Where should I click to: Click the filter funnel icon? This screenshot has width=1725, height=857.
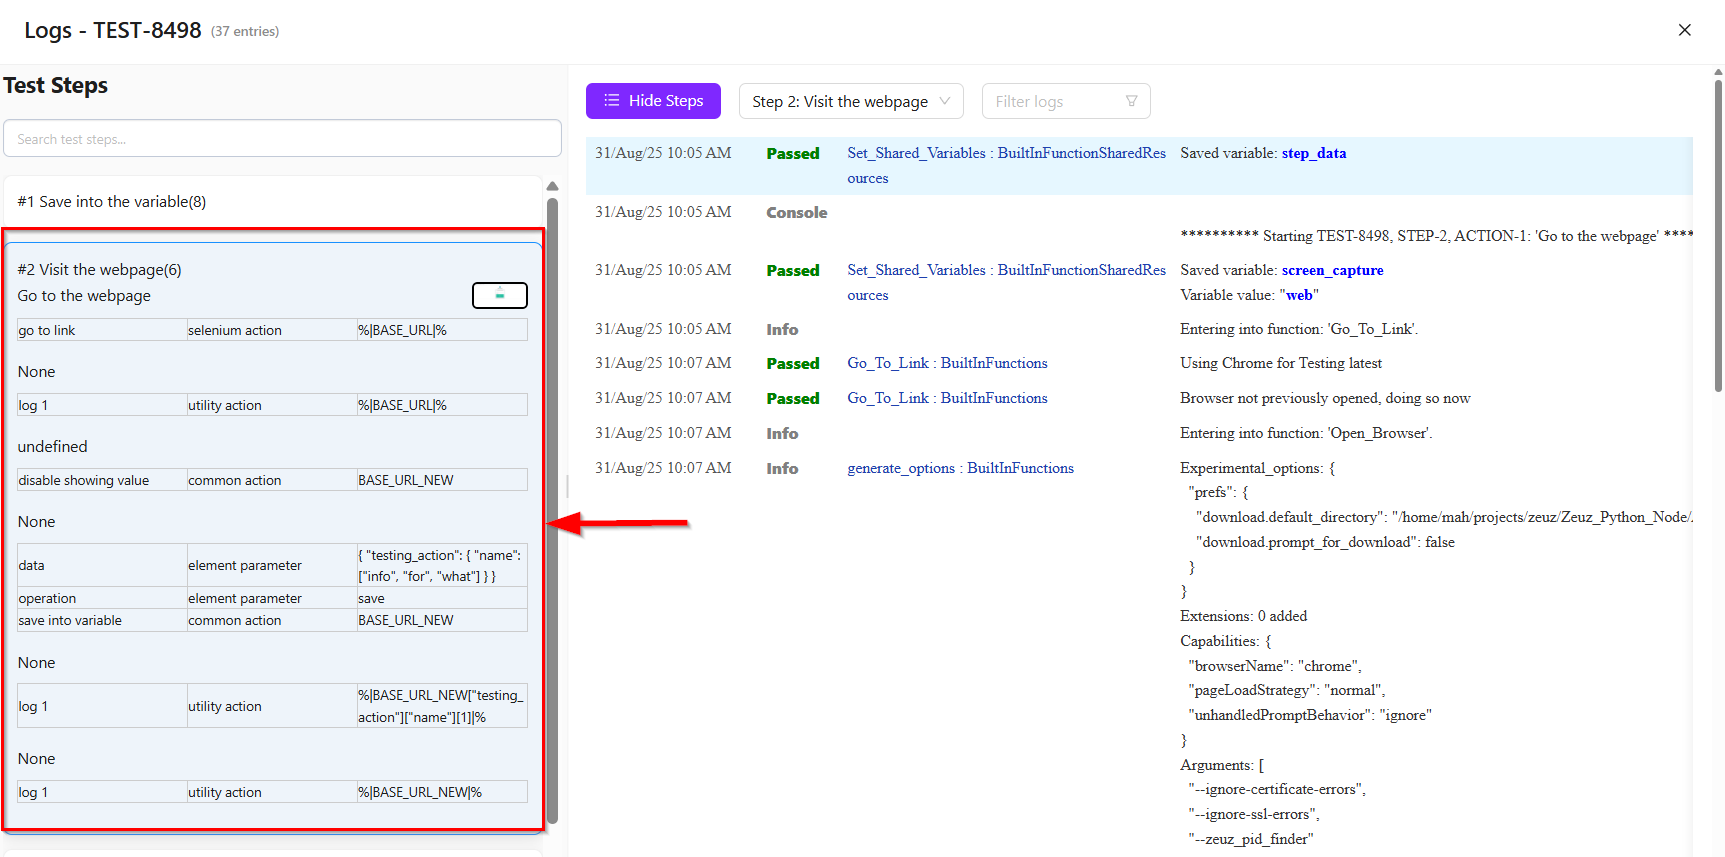click(x=1131, y=101)
